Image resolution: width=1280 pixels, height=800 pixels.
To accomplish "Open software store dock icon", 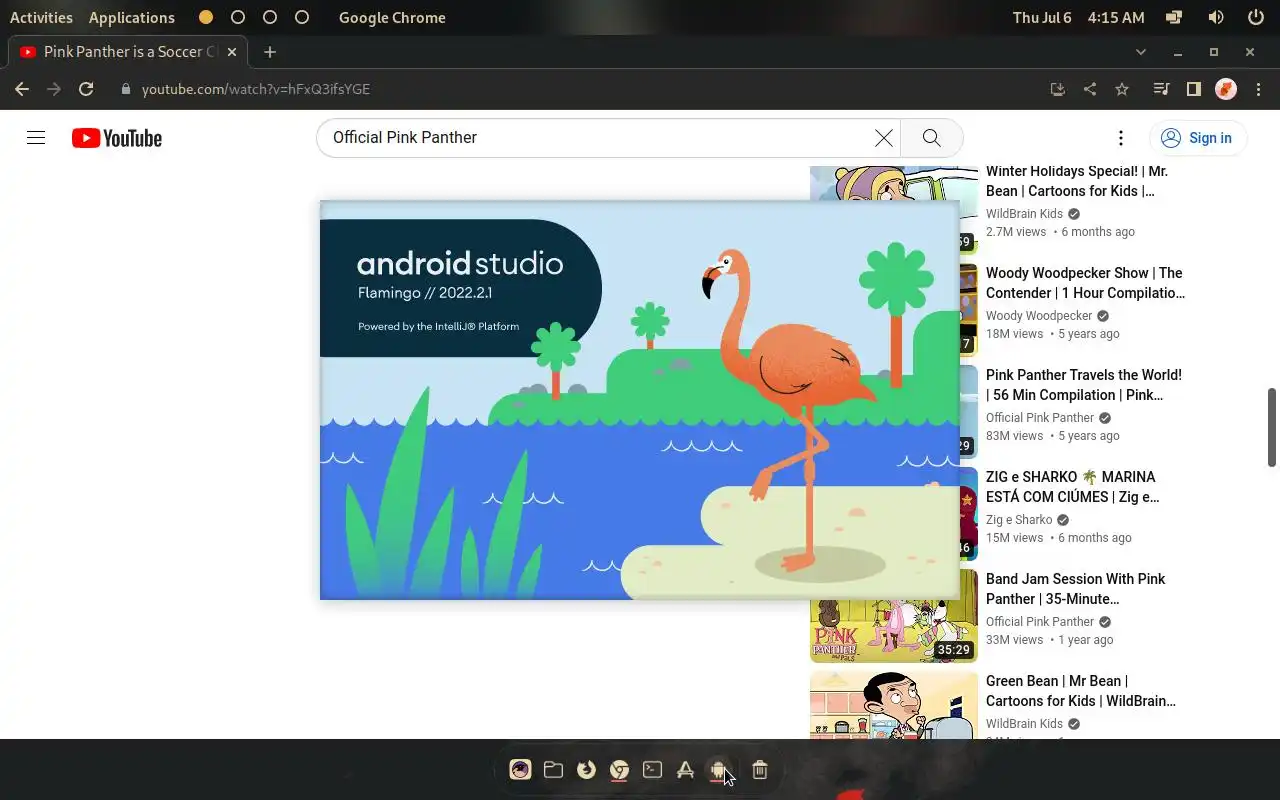I will [686, 769].
